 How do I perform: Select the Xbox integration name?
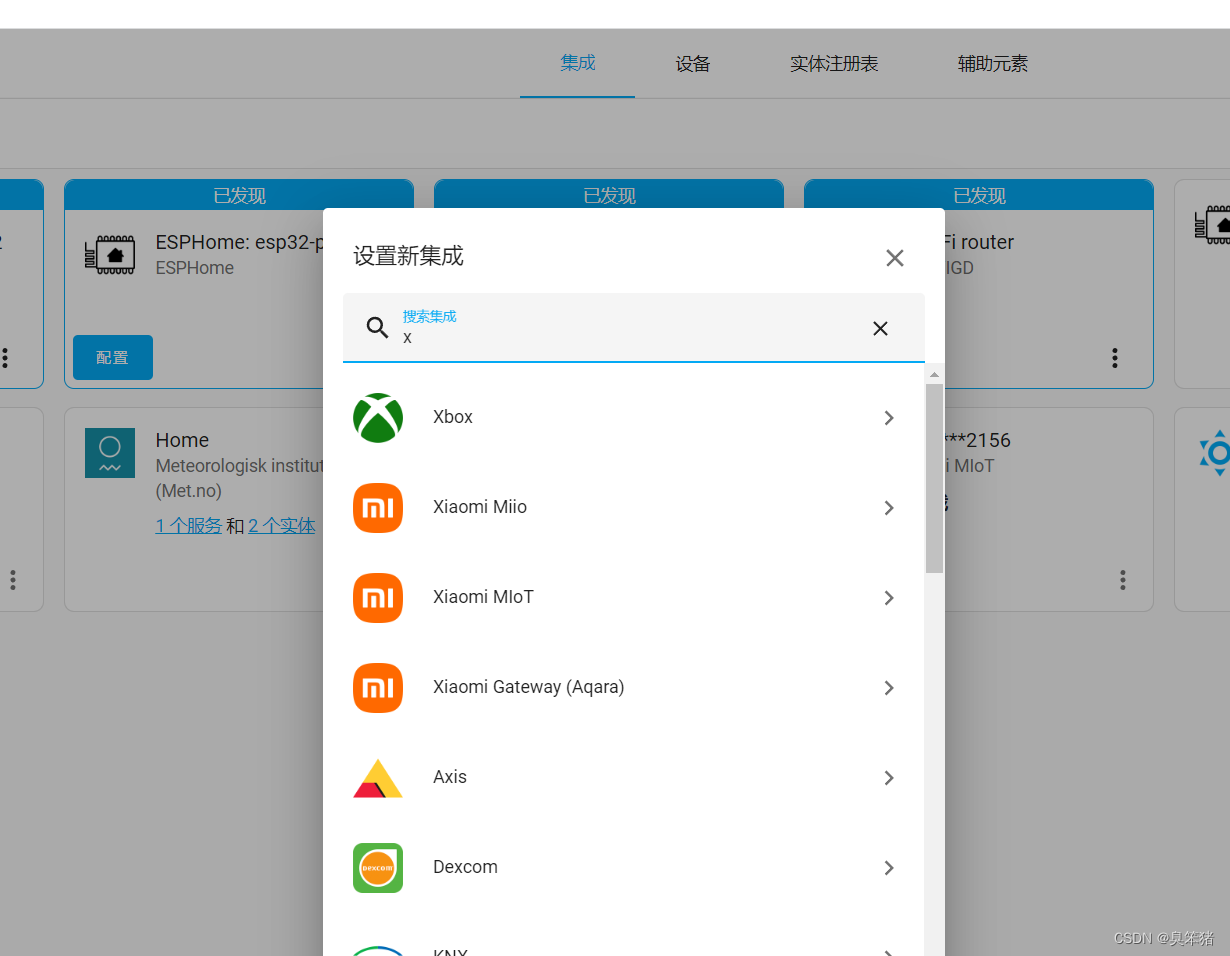(453, 417)
